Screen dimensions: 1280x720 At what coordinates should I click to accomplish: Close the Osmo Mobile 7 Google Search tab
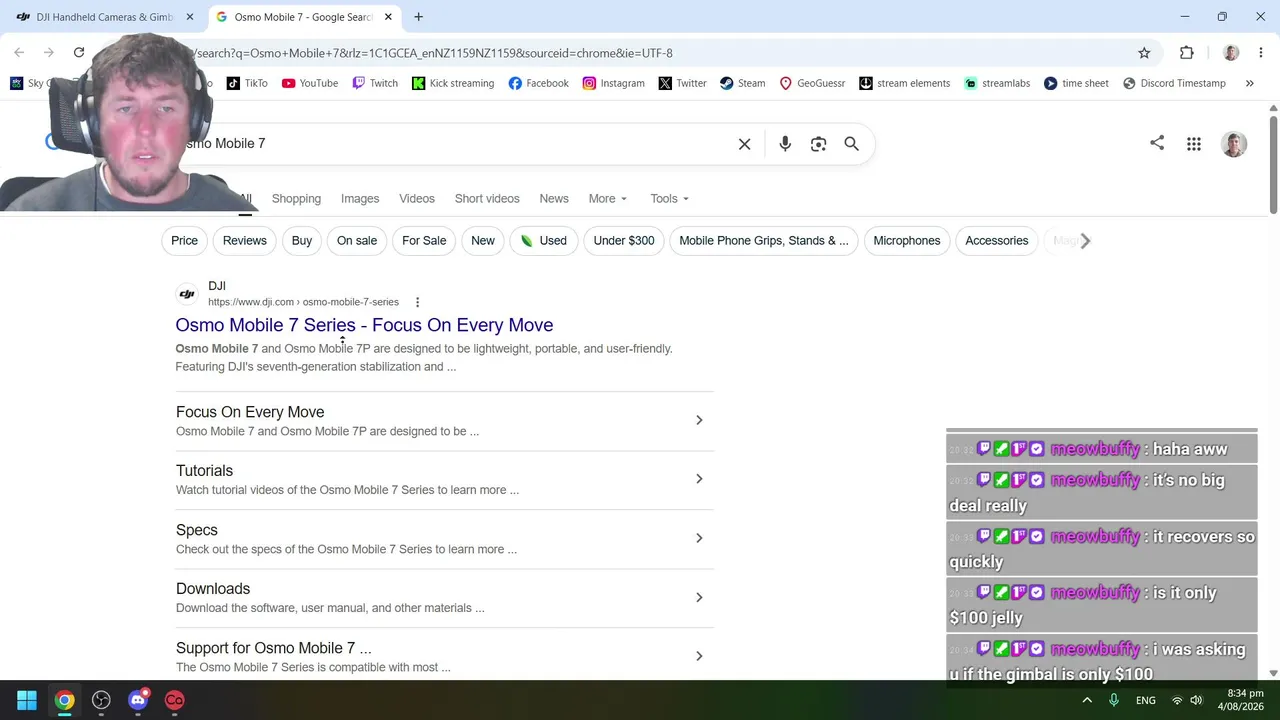point(388,17)
